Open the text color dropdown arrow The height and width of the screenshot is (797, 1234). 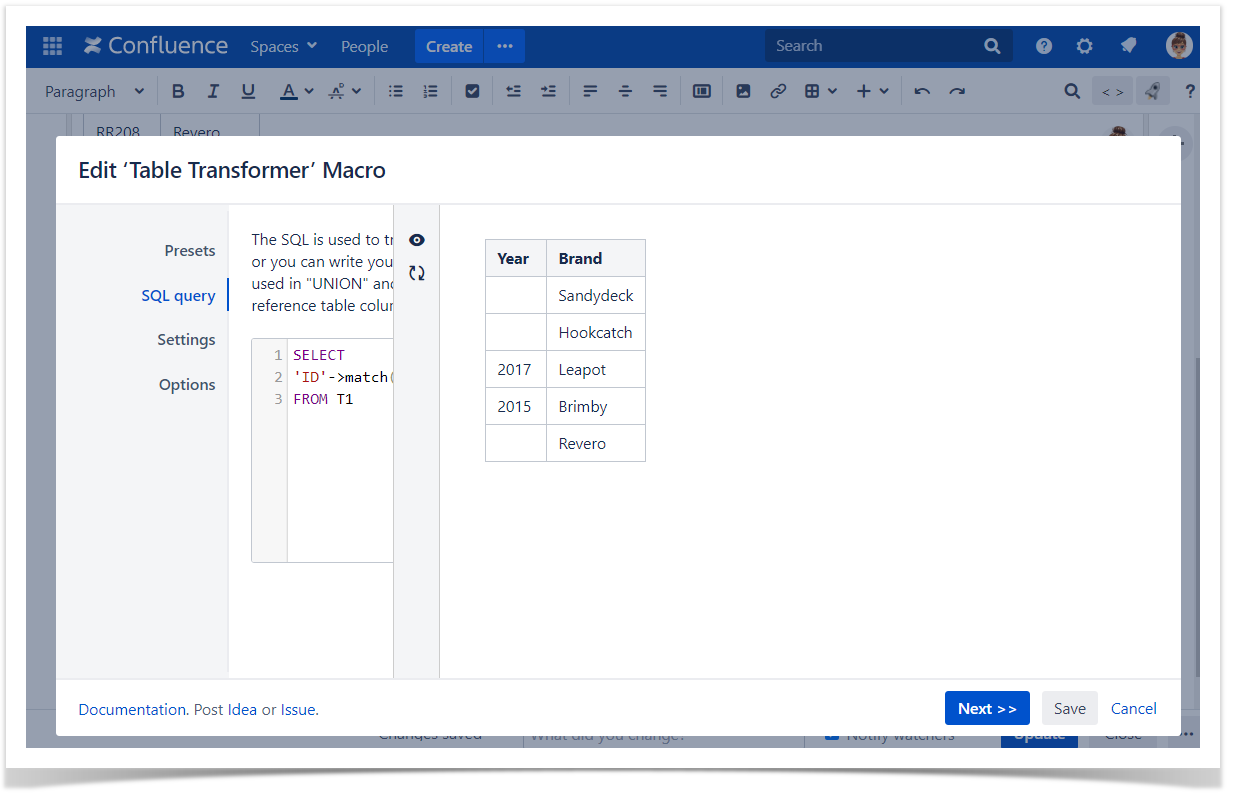309,91
